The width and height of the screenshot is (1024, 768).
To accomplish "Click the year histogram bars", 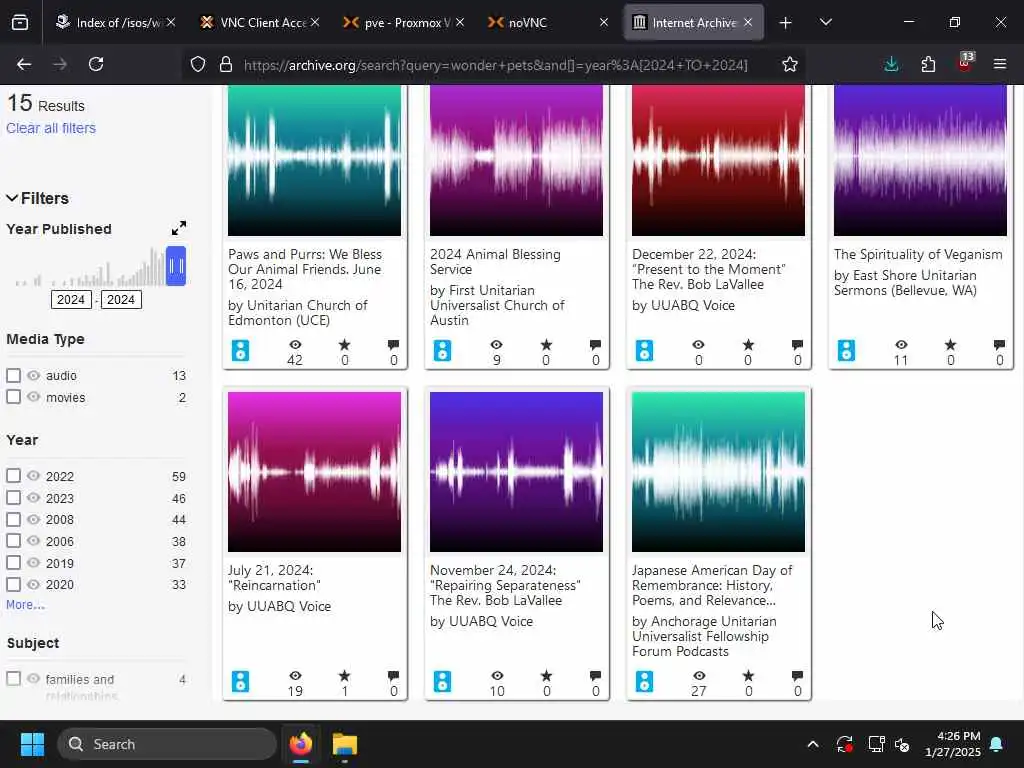I will click(x=91, y=268).
